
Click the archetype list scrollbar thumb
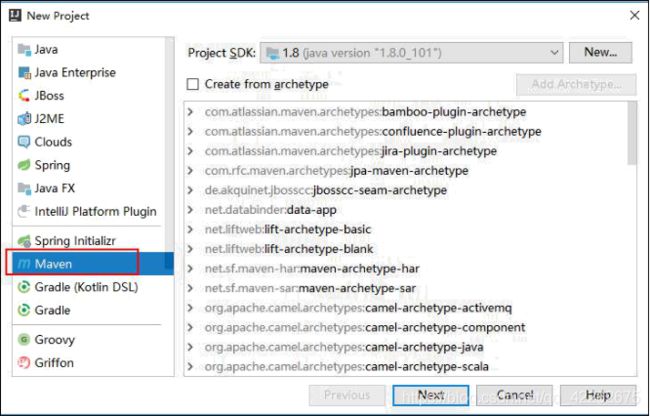pyautogui.click(x=632, y=133)
